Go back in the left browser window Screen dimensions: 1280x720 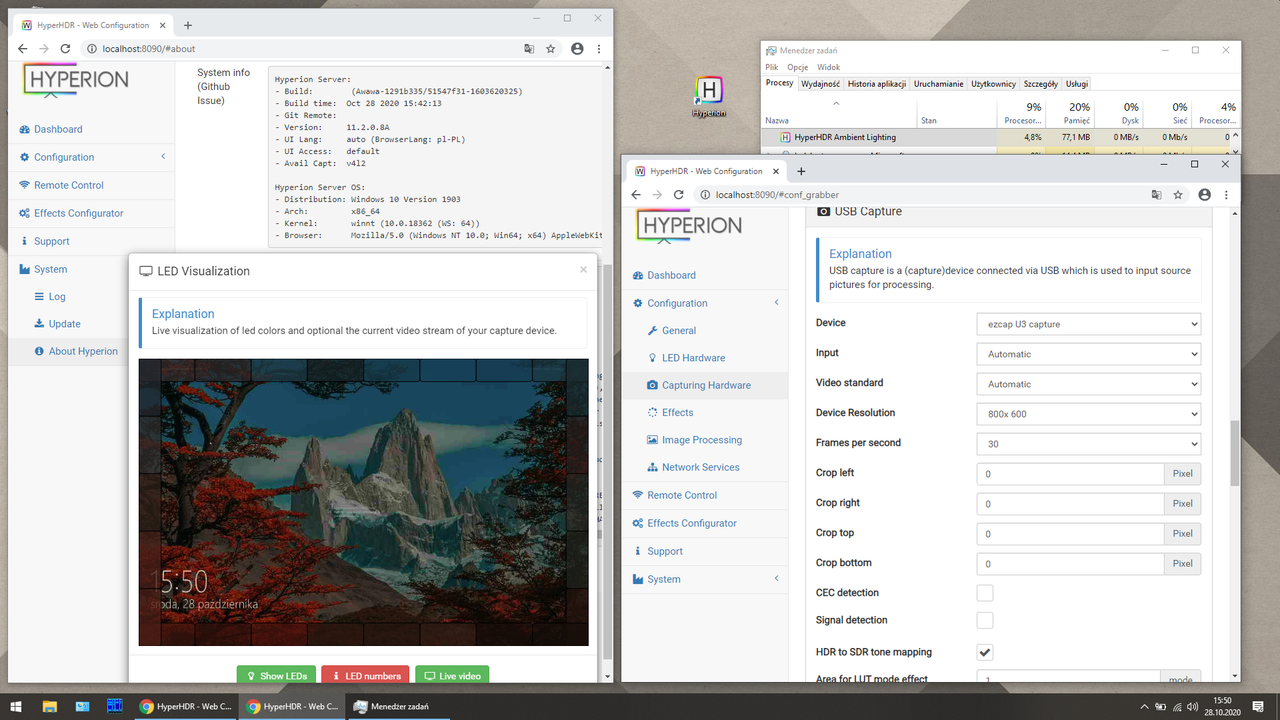click(x=24, y=48)
